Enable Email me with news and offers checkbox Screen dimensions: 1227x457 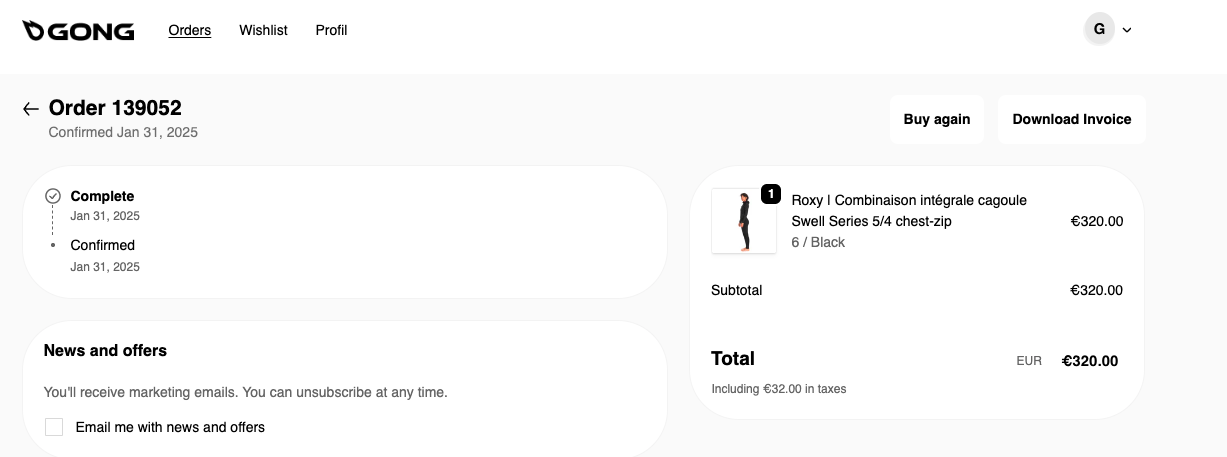(54, 427)
